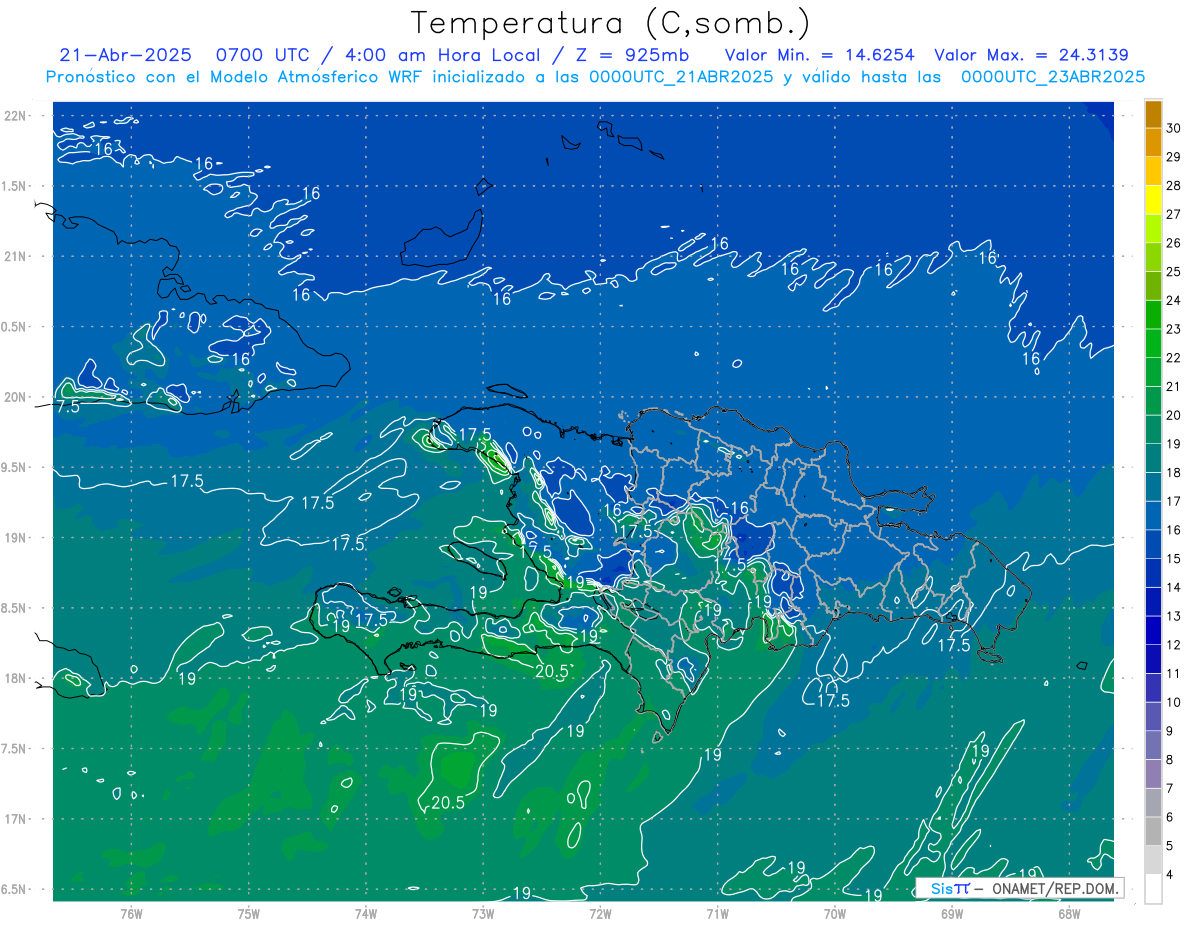Click the 'SisTT - ONAMET/REP.DOM.' credit label
The width and height of the screenshot is (1200, 927).
click(1020, 888)
